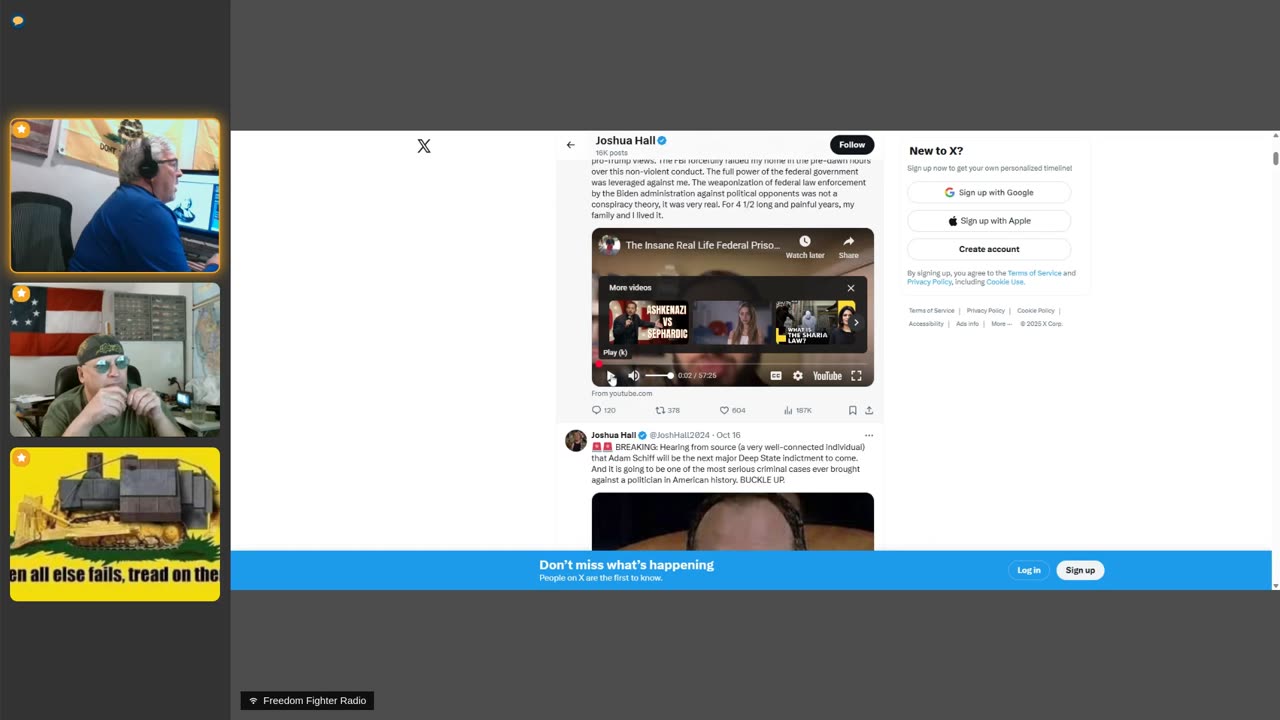Screen dimensions: 1280x720
Task: Show next suggested videos with chevron arrow
Action: (856, 322)
